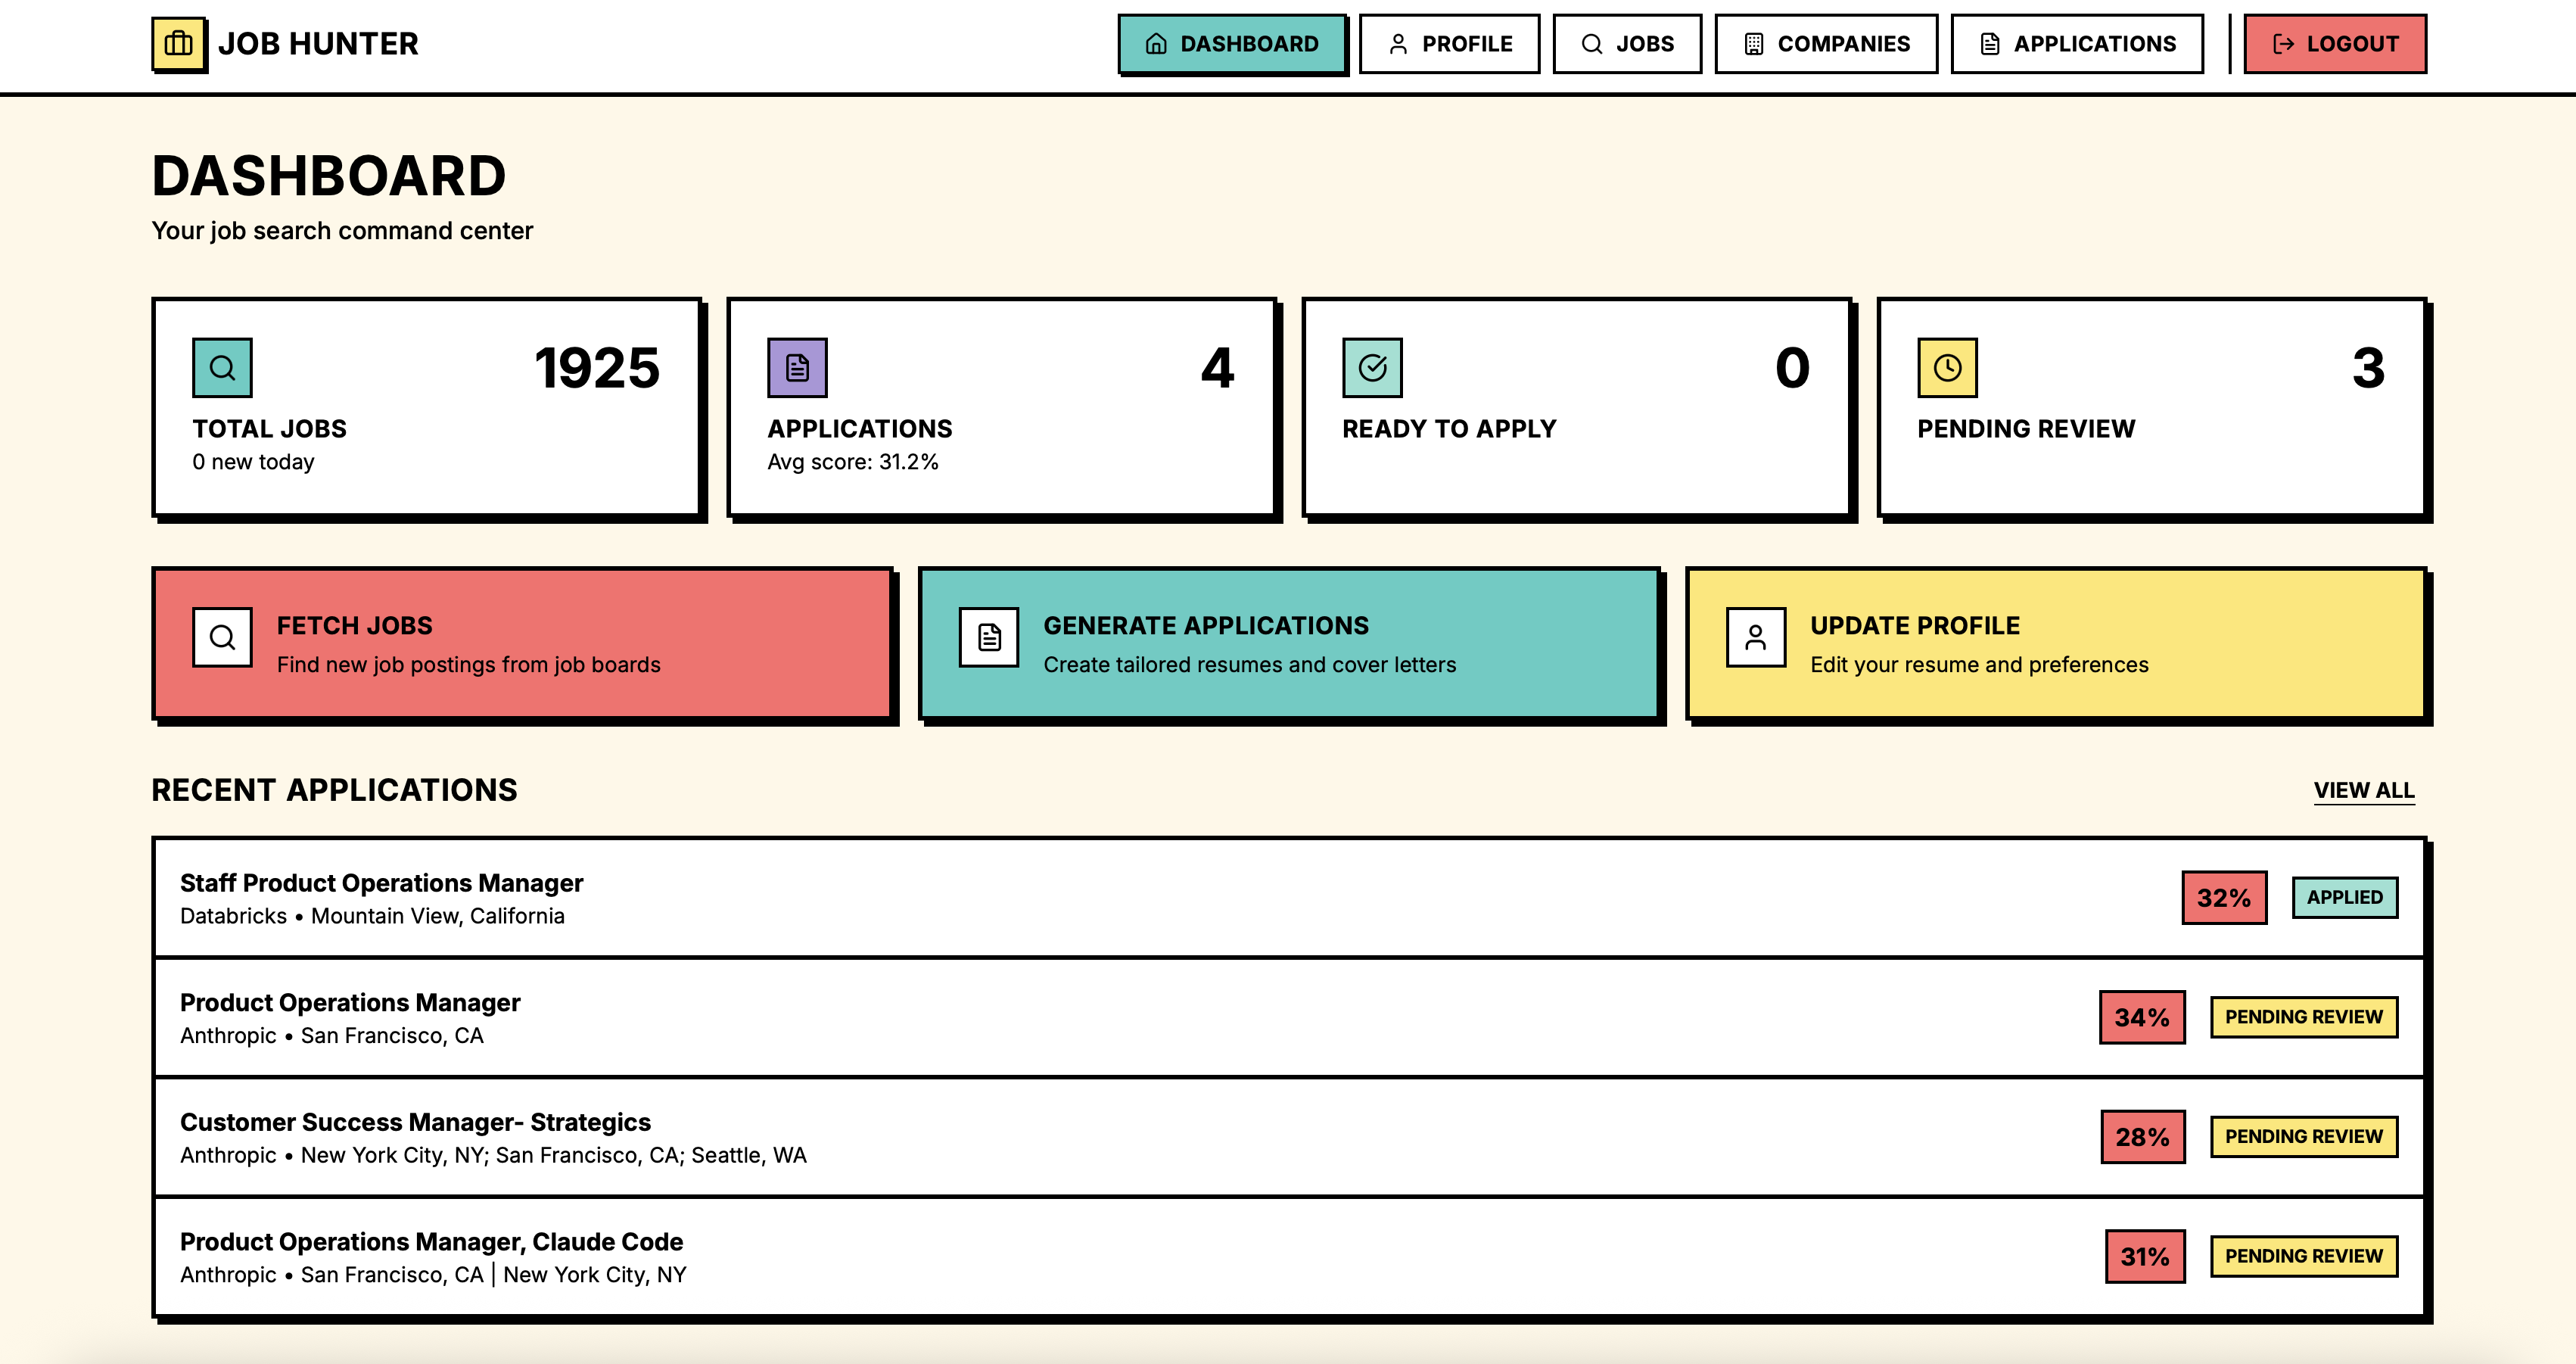Screen dimensions: 2576x1364
Task: Open Staff Product Operations Manager application row
Action: pyautogui.click(x=381, y=883)
